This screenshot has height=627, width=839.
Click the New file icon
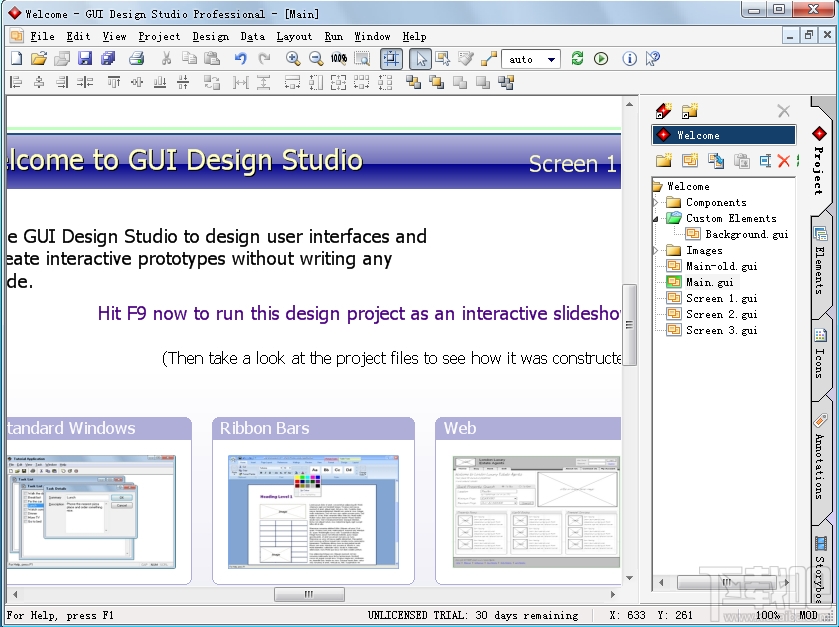point(16,59)
